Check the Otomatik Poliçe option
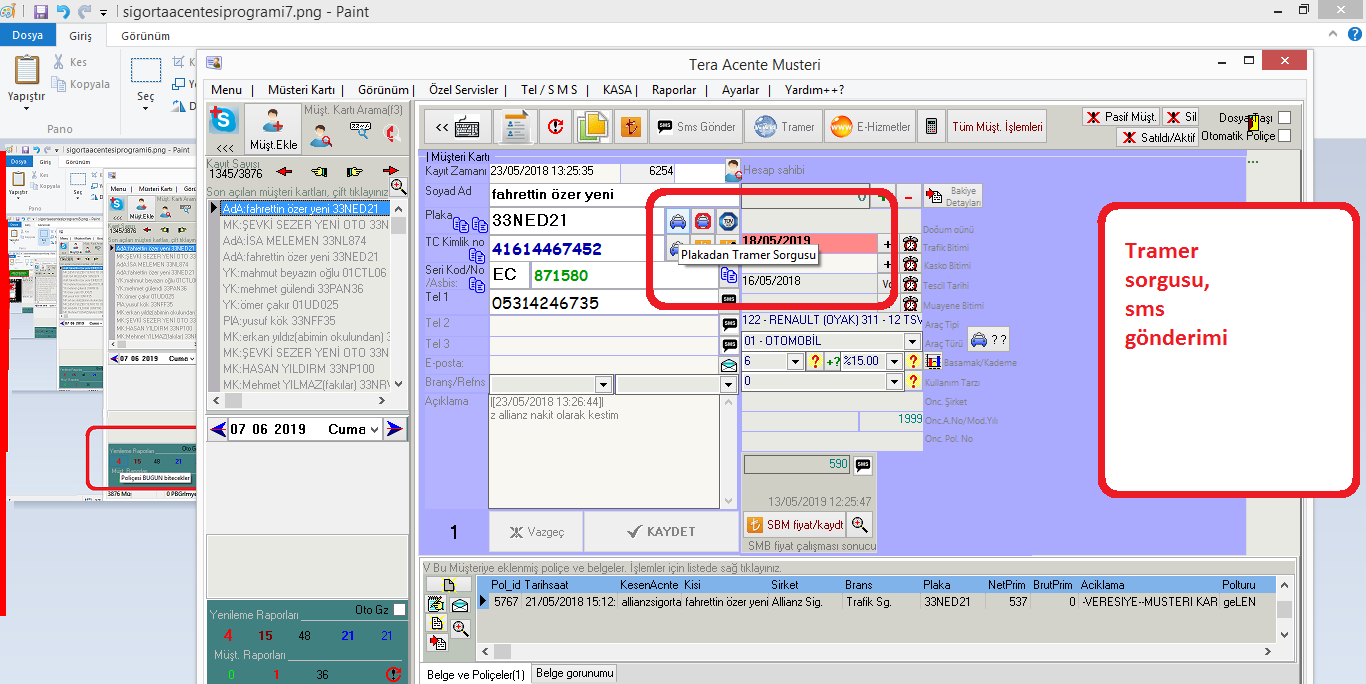The height and width of the screenshot is (684, 1366). [1284, 137]
